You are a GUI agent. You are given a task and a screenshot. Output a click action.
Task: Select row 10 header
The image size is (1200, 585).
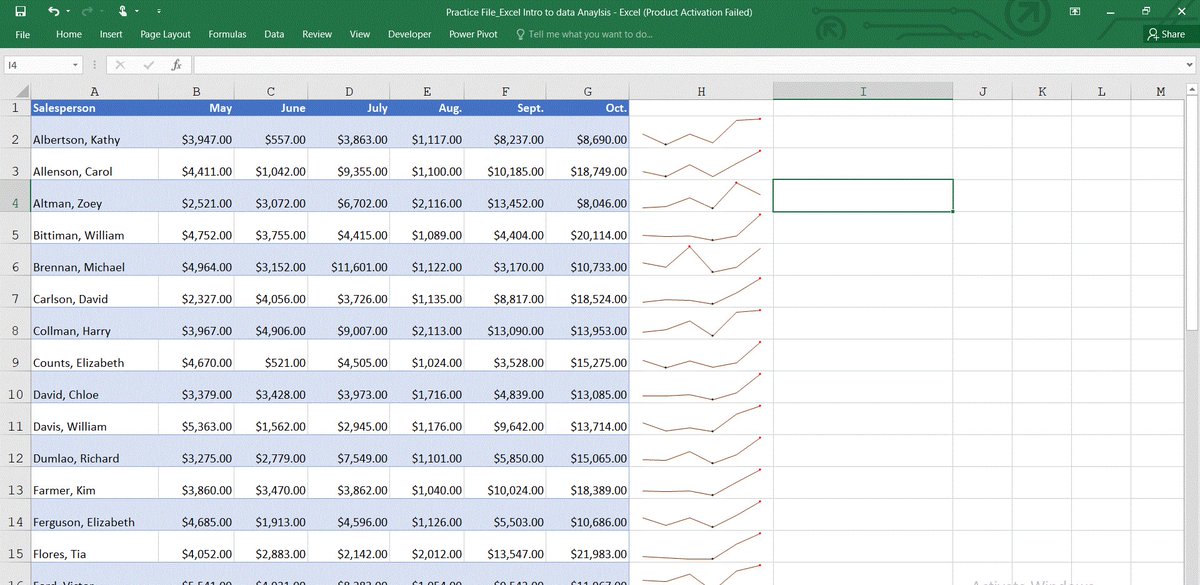coord(15,388)
